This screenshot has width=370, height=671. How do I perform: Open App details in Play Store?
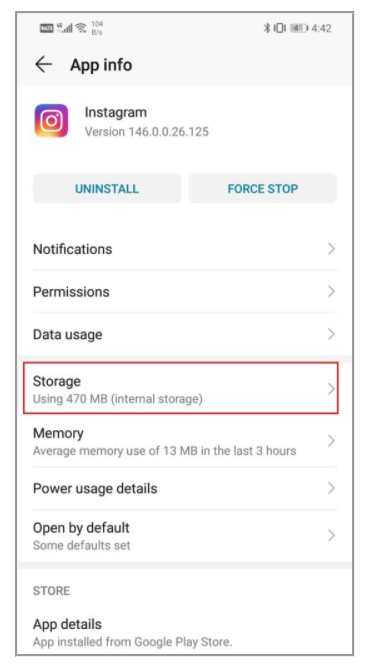(x=185, y=632)
